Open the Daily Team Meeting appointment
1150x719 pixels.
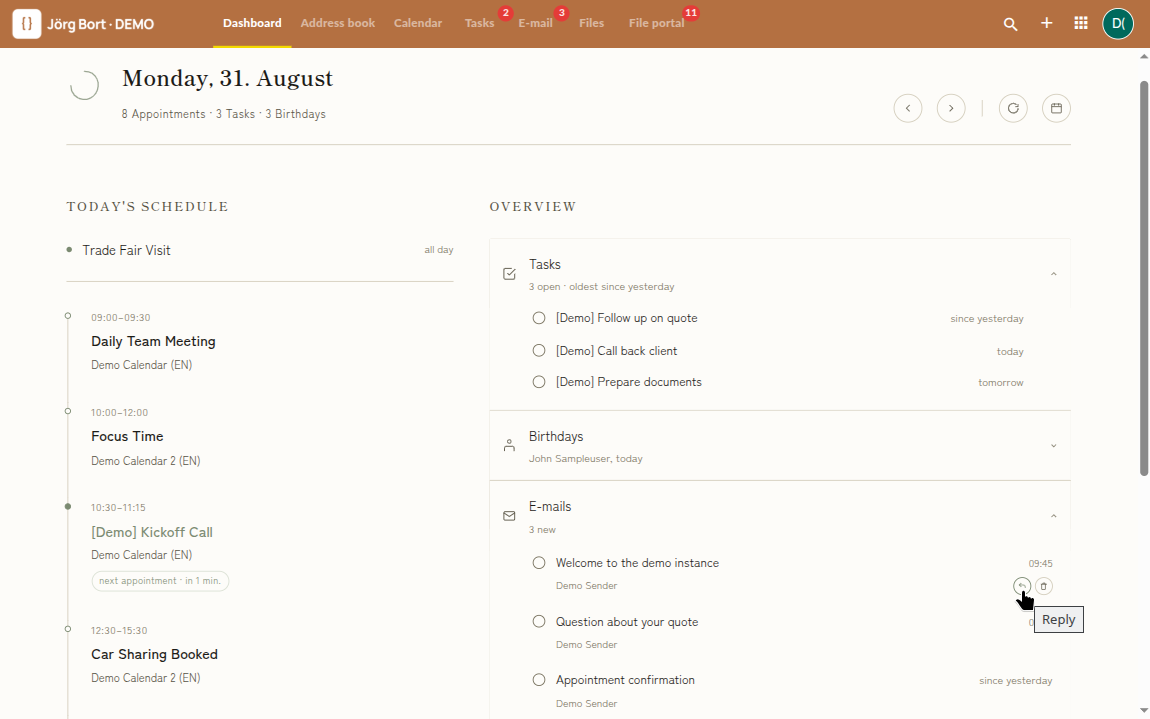click(x=153, y=341)
